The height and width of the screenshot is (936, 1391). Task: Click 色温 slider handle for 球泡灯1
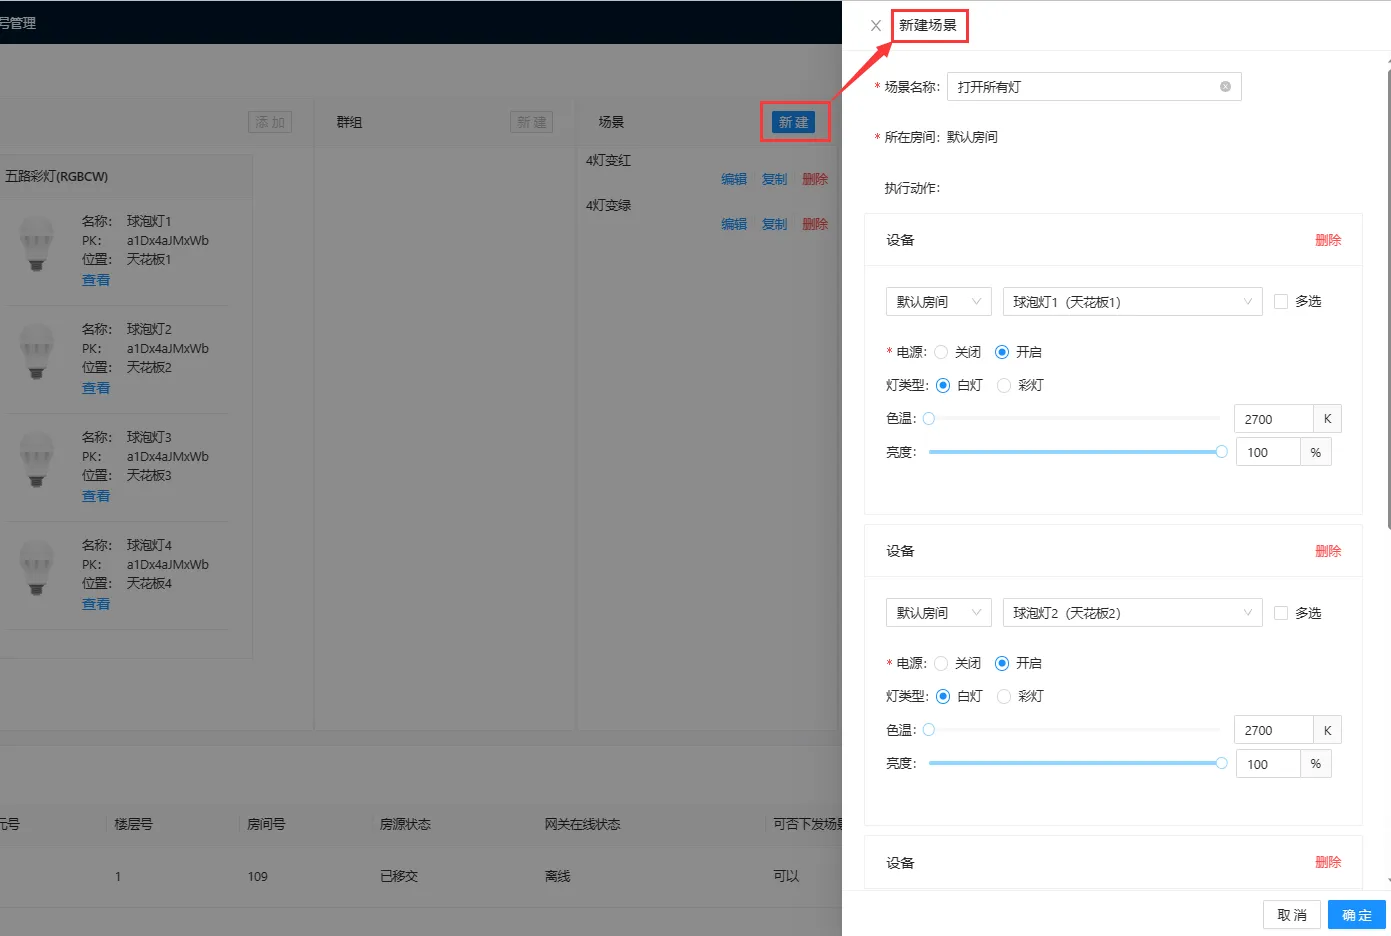click(929, 419)
